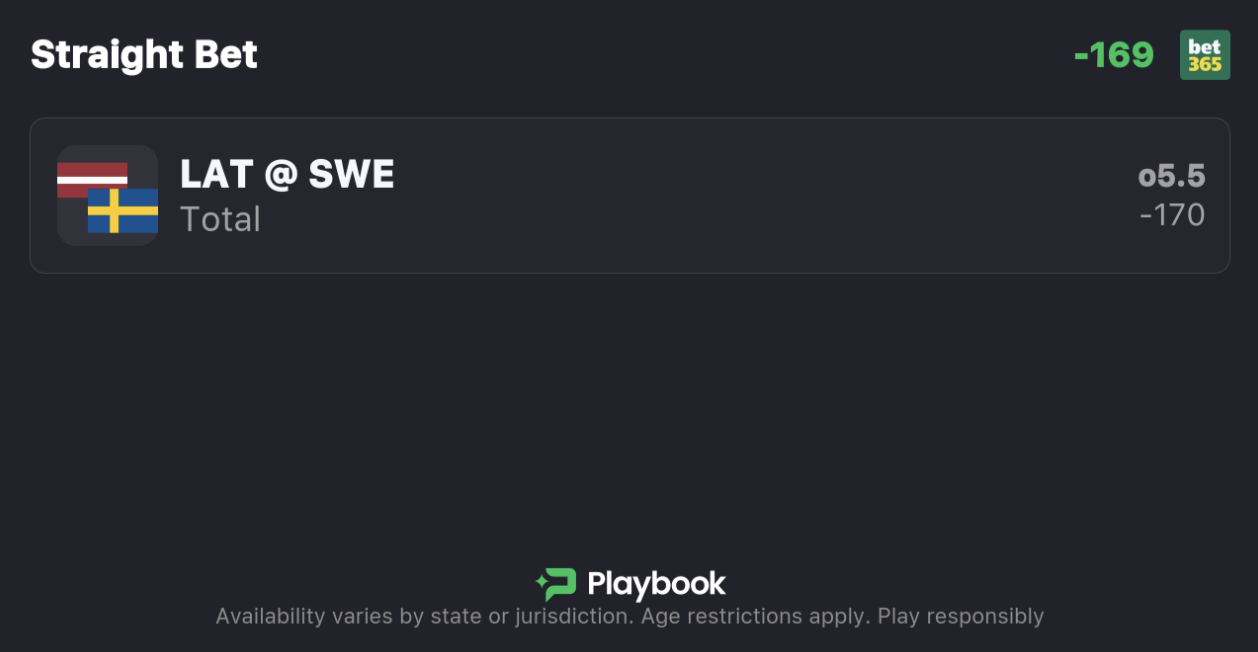The height and width of the screenshot is (652, 1258).
Task: Click the Total market label
Action: coord(220,219)
